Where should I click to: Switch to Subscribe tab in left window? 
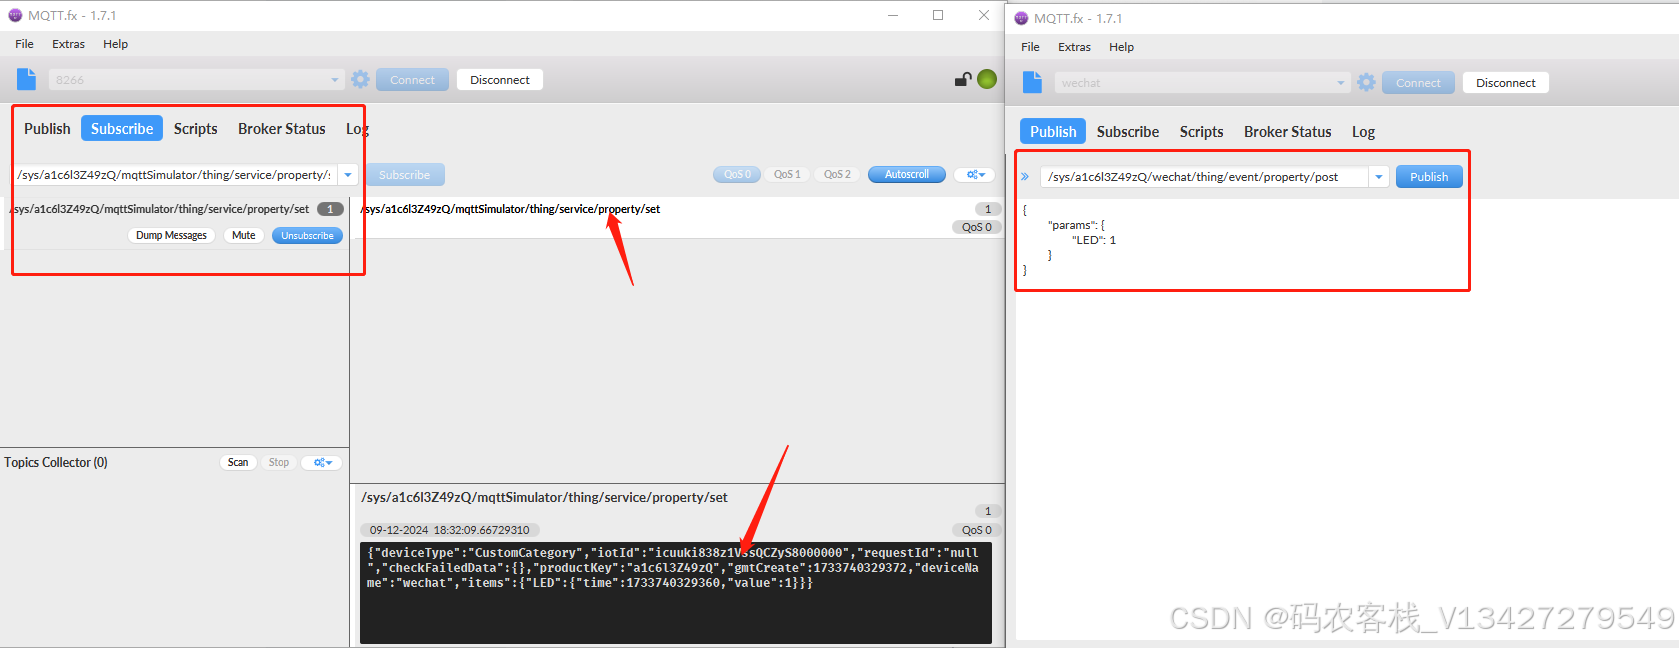[x=122, y=129]
